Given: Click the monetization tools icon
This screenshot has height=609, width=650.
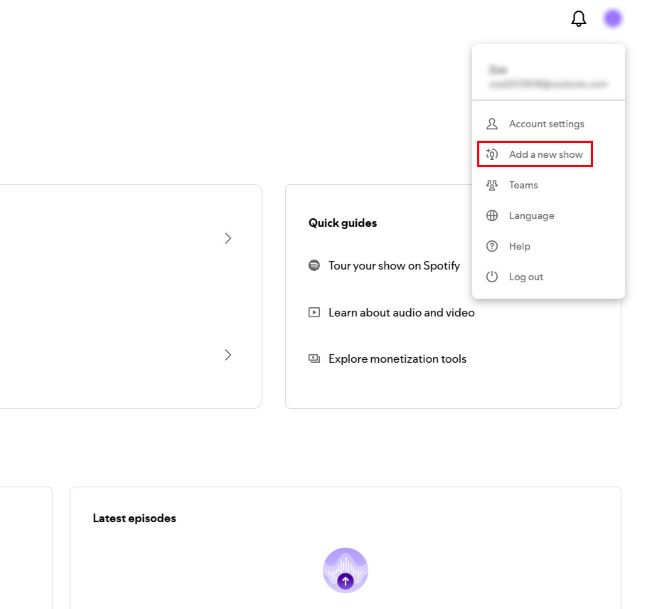Looking at the screenshot, I should point(314,359).
